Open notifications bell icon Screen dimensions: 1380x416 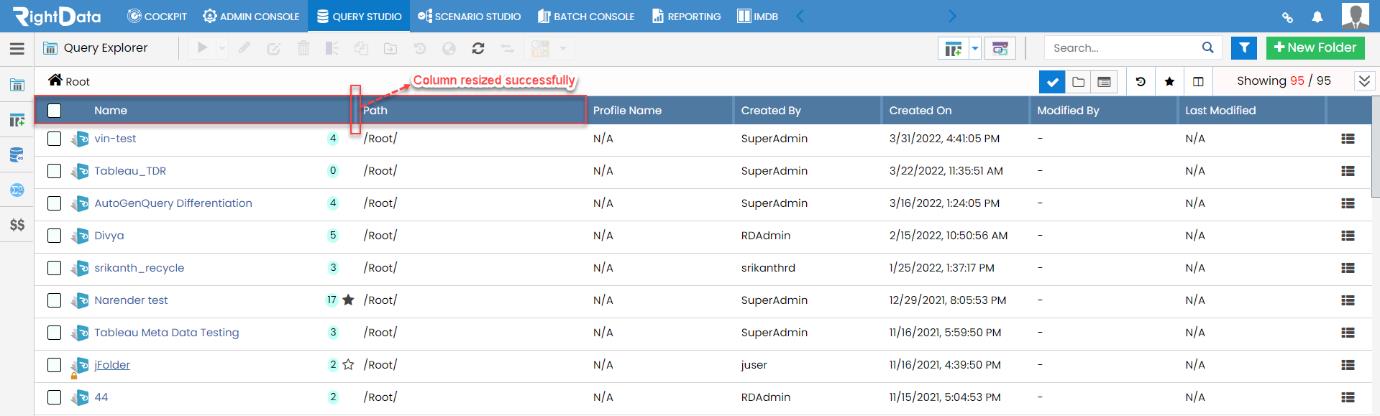1317,17
